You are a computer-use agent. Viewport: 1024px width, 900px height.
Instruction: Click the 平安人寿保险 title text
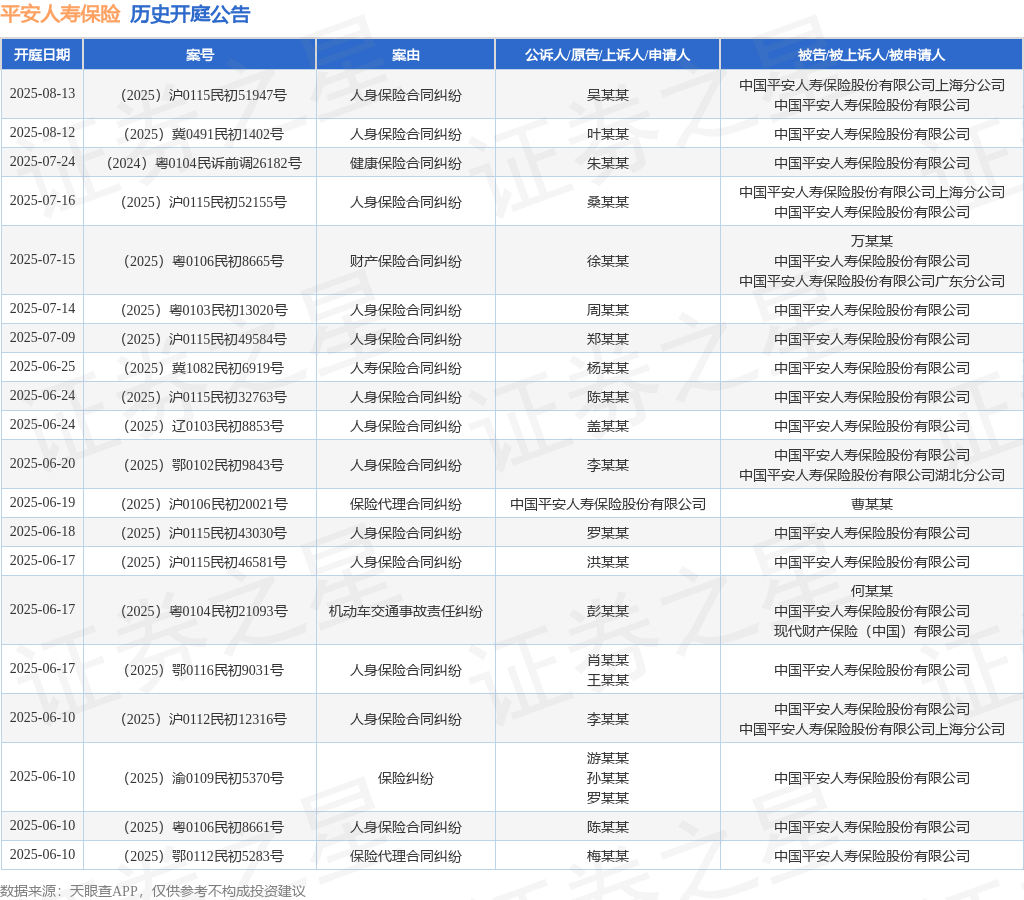[x=60, y=14]
